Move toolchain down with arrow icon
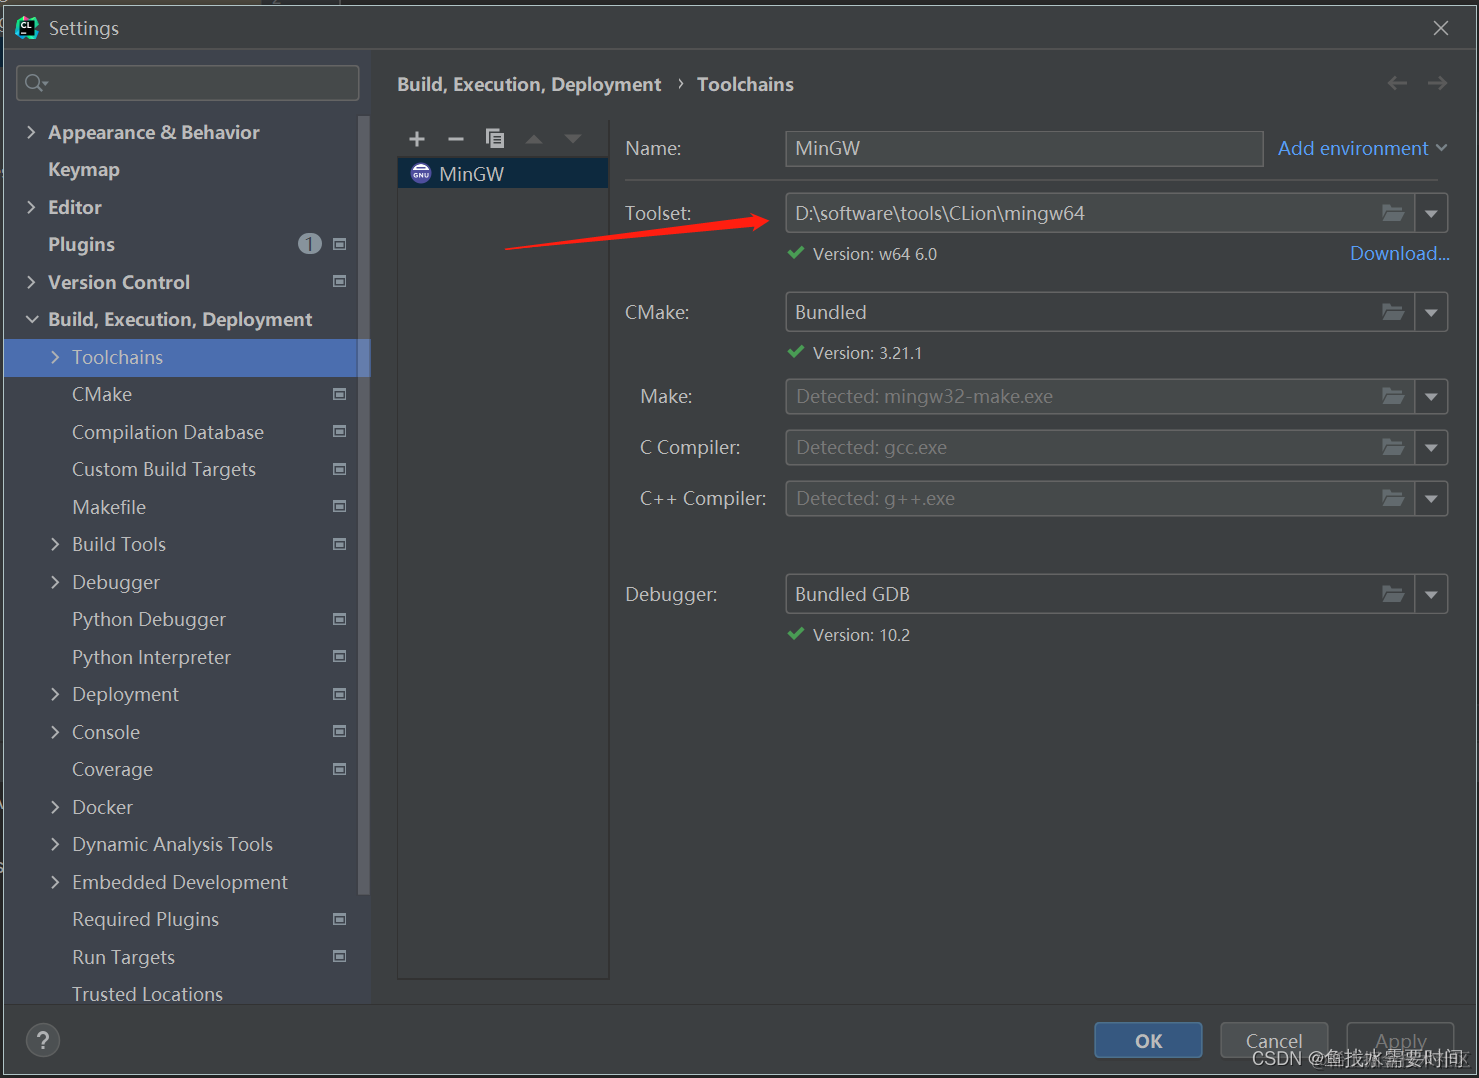Viewport: 1479px width, 1078px height. pyautogui.click(x=572, y=139)
